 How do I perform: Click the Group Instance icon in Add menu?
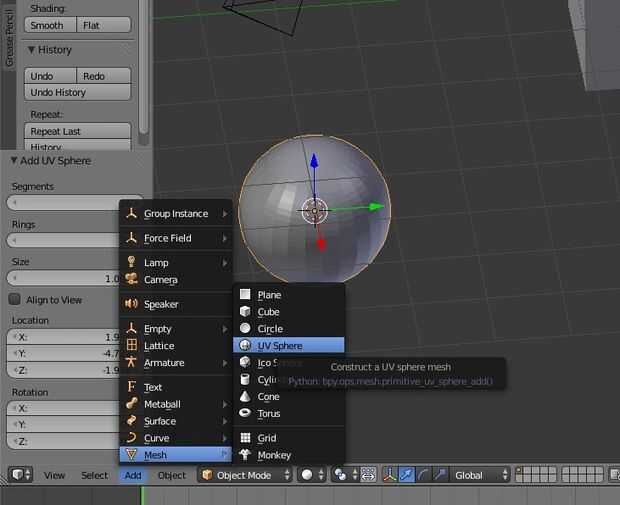132,214
